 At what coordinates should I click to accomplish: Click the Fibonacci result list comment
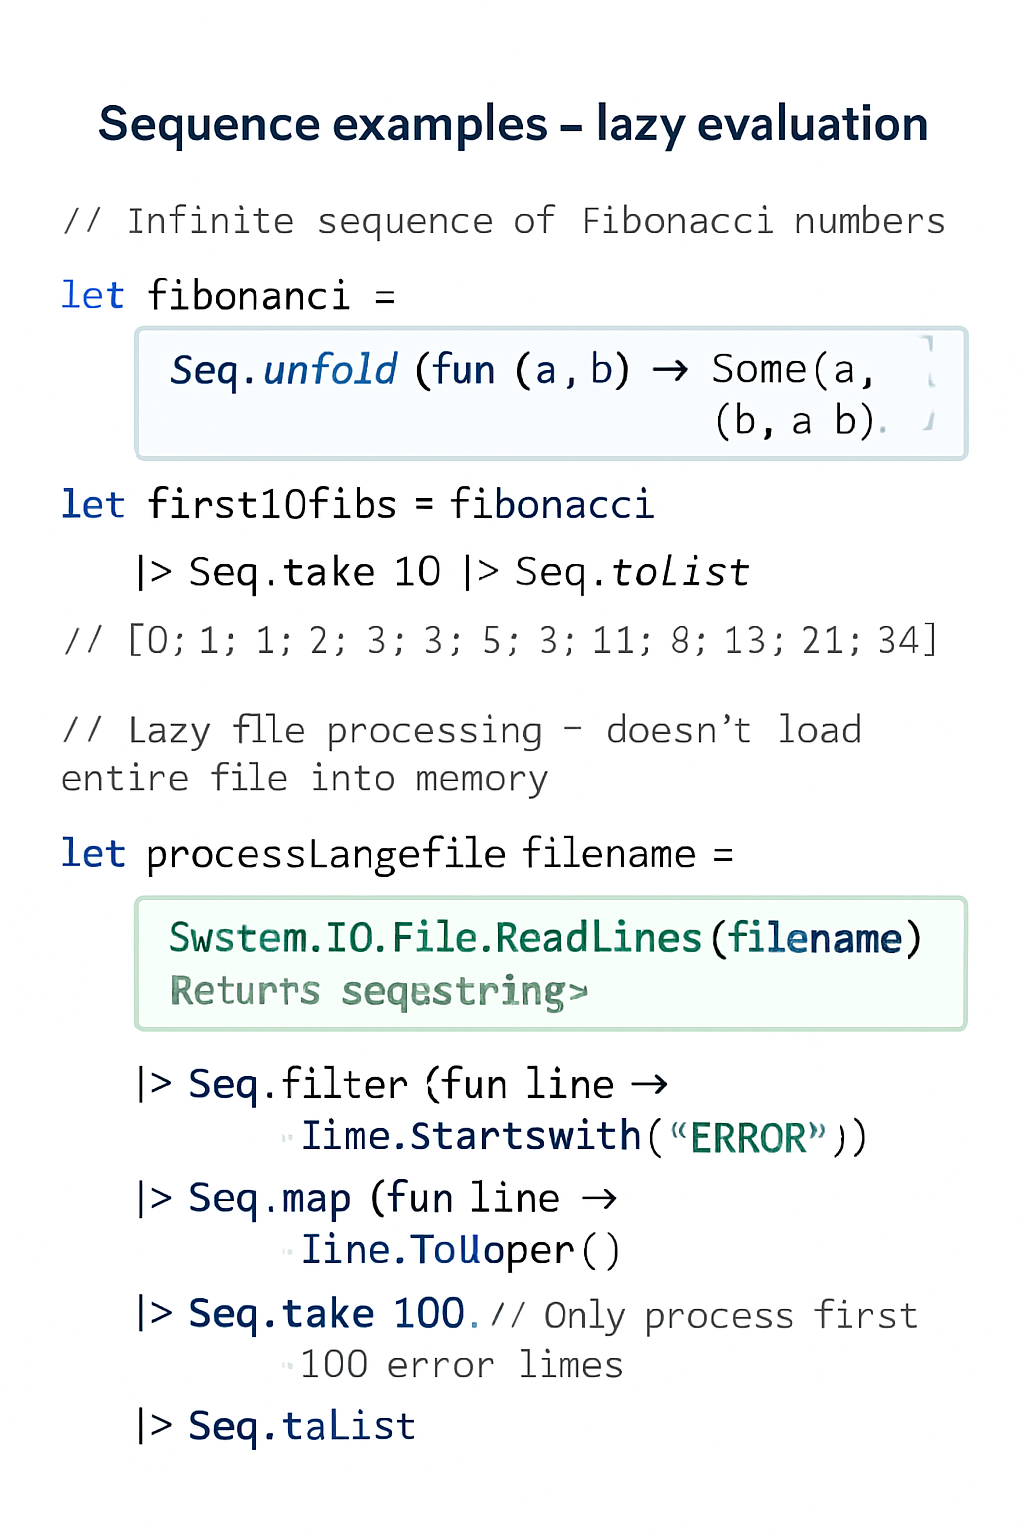(x=500, y=640)
